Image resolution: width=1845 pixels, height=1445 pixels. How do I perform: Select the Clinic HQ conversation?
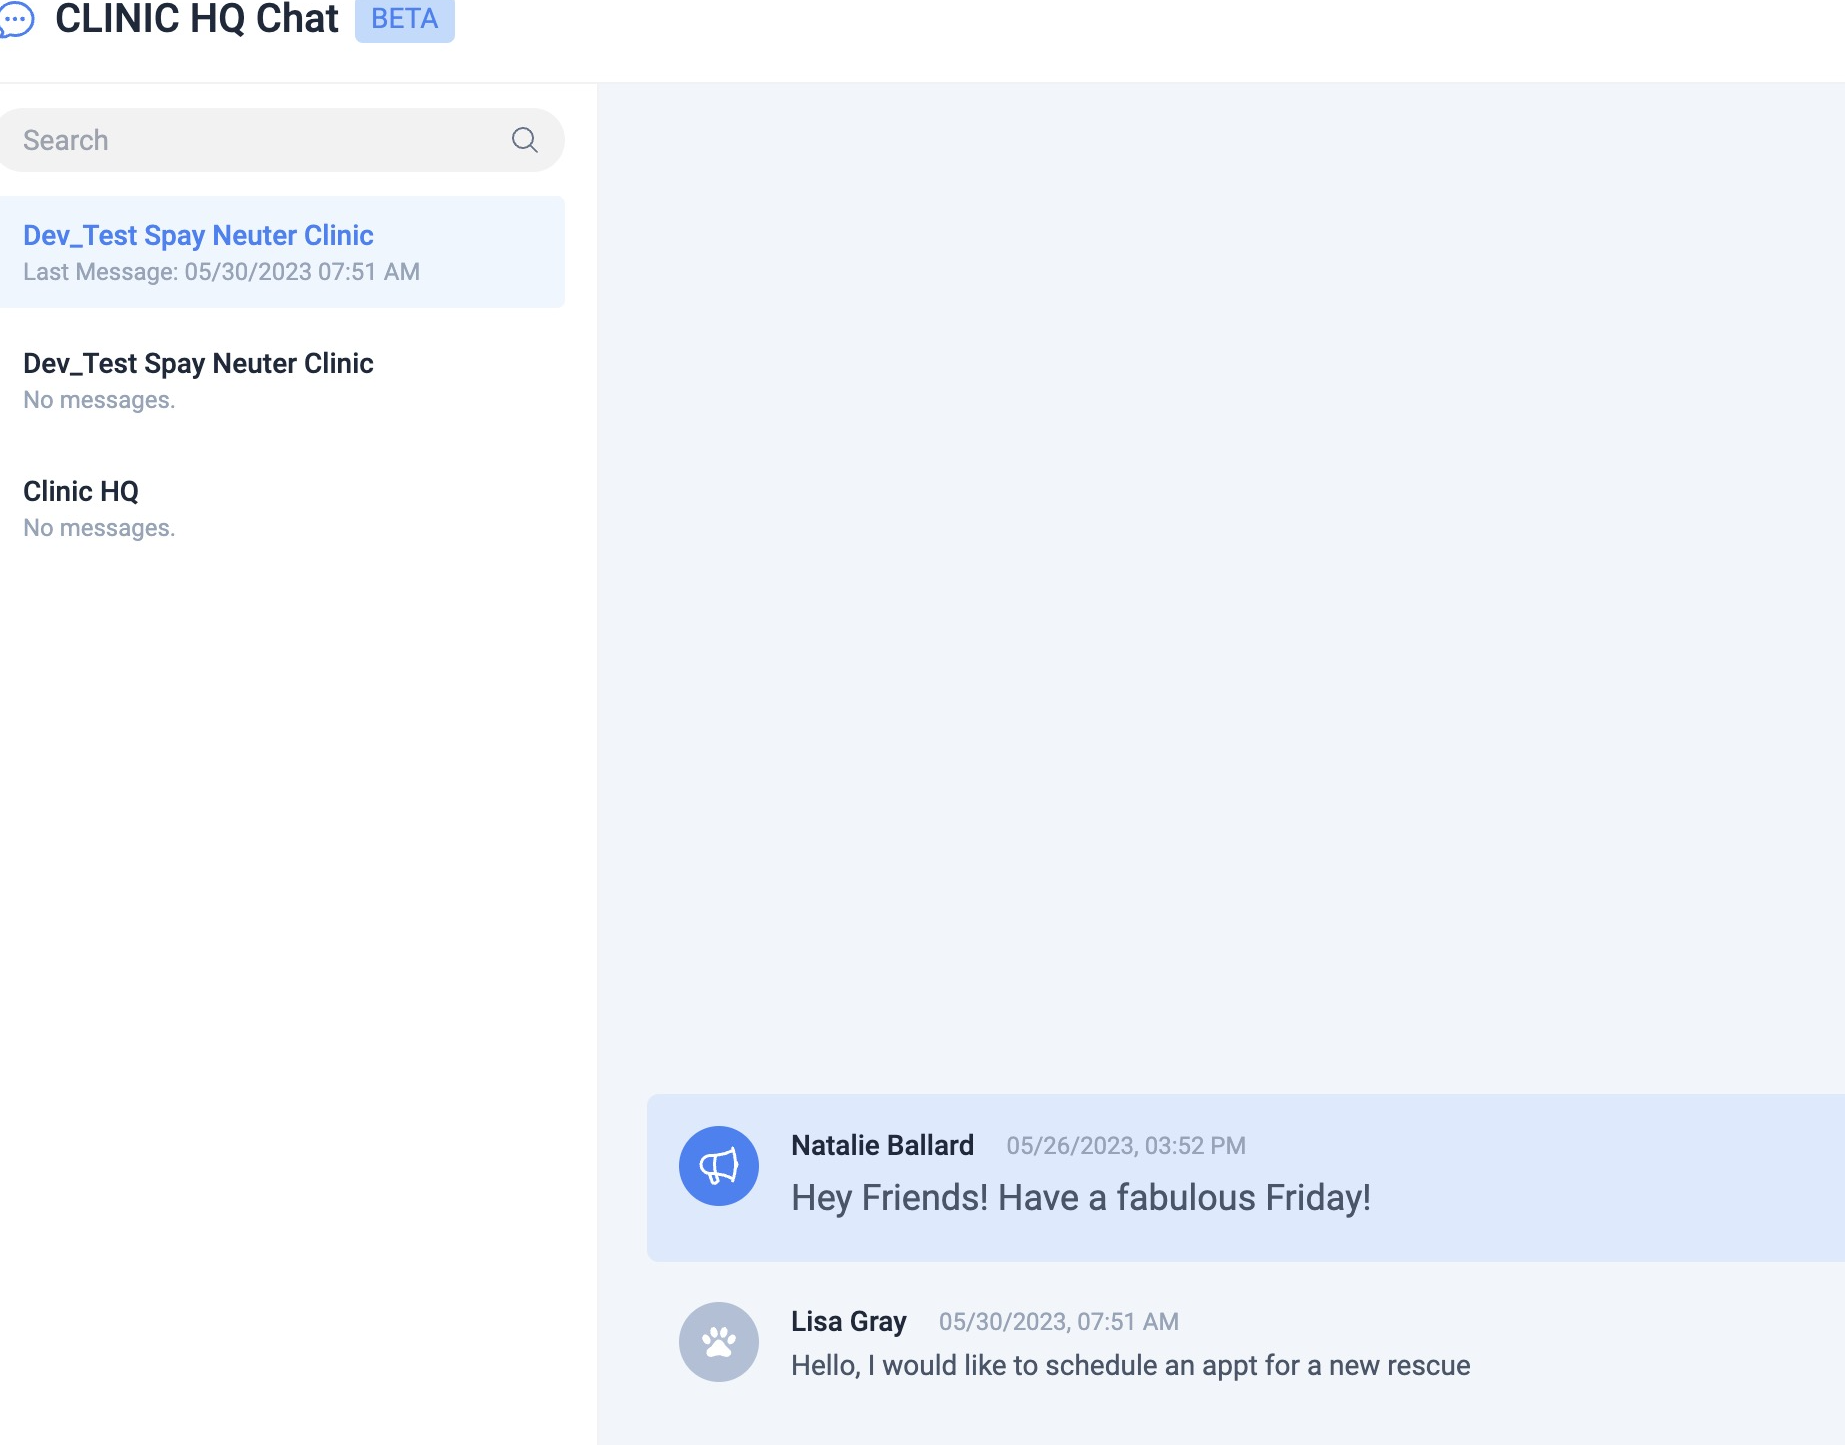pyautogui.click(x=81, y=492)
